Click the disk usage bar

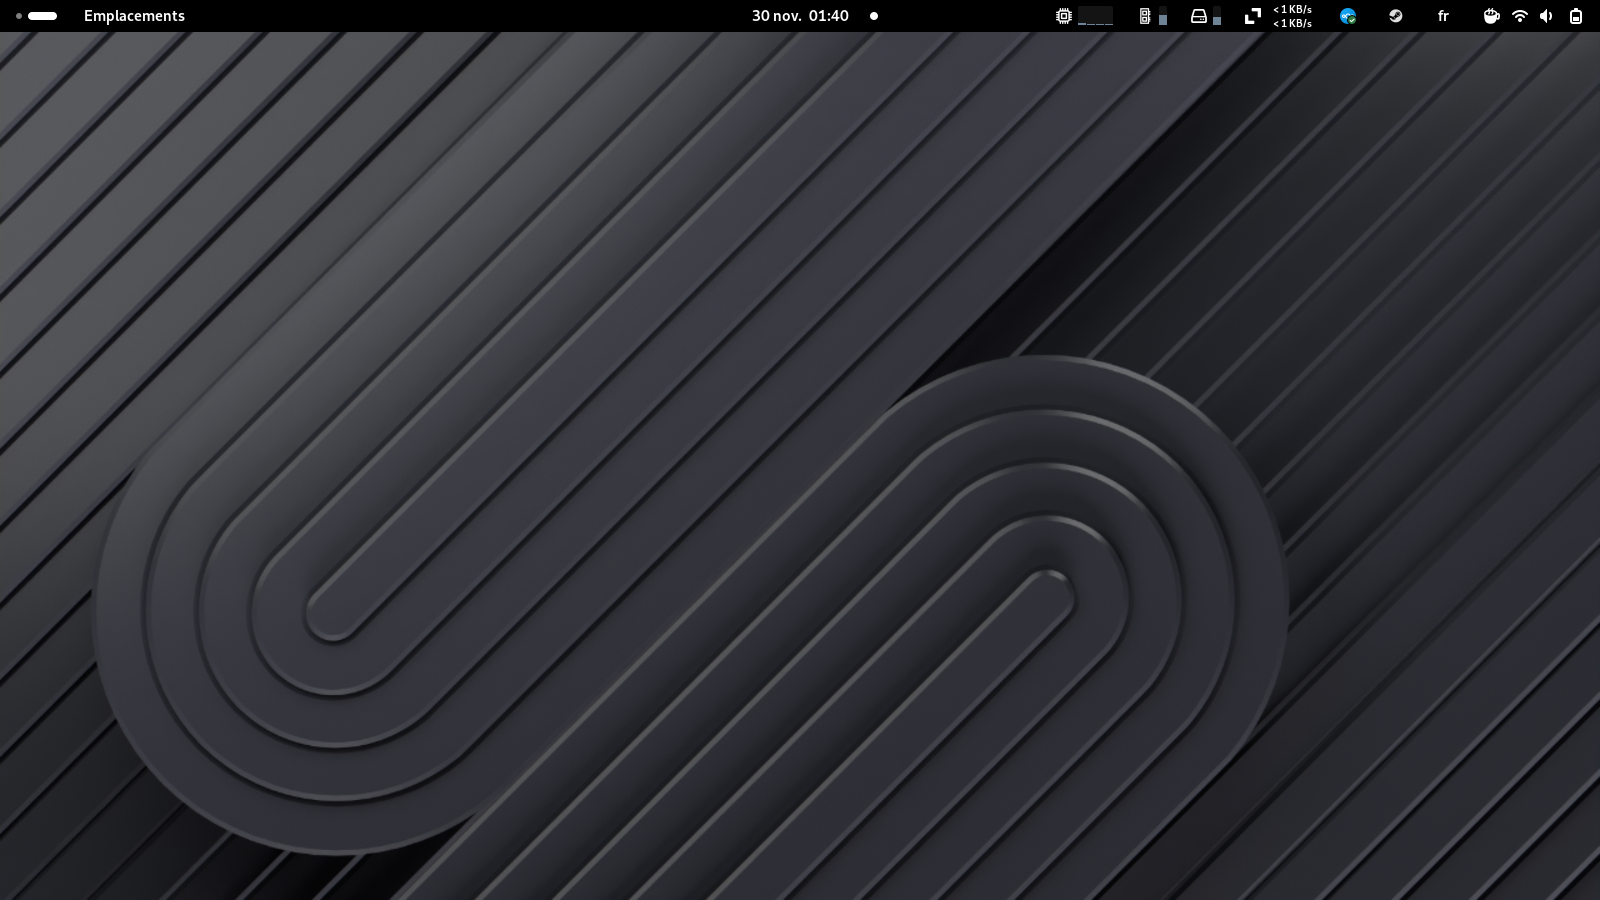(x=1217, y=17)
